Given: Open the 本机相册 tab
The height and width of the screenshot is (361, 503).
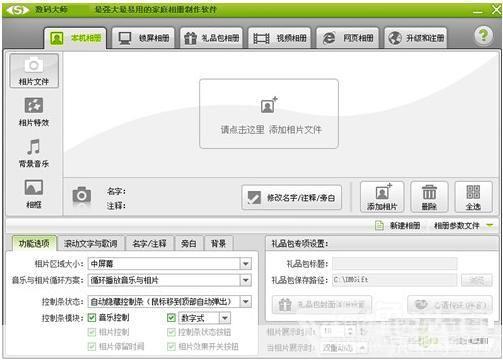Looking at the screenshot, I should point(75,38).
